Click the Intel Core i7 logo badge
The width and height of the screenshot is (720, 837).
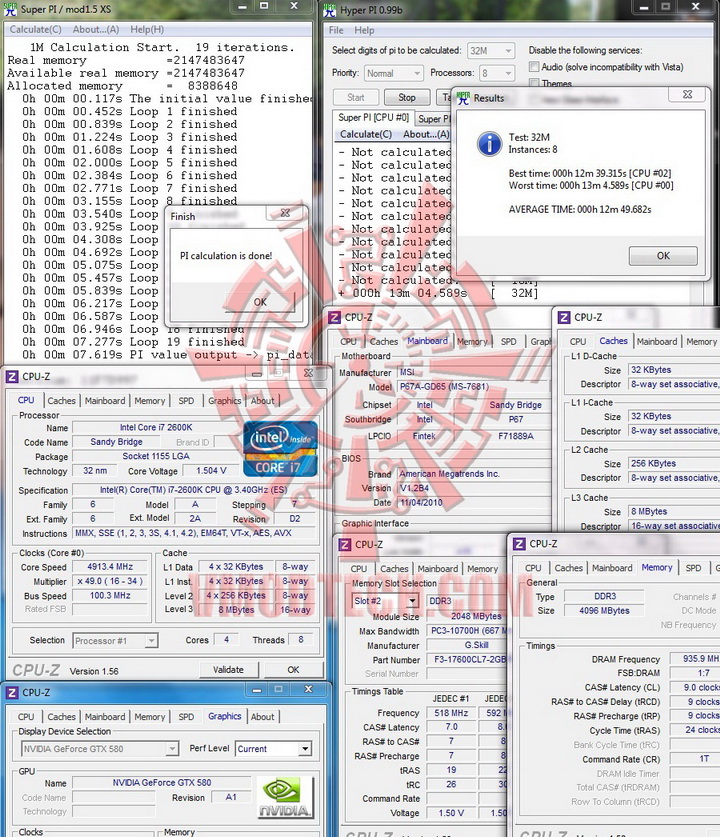click(280, 449)
